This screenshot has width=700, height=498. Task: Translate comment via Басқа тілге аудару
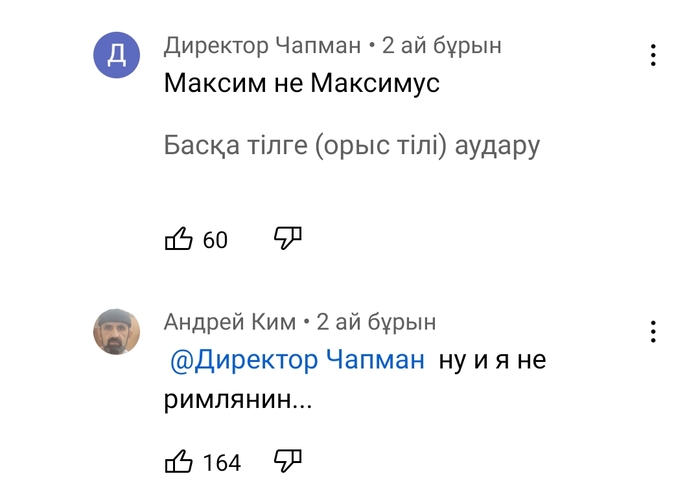click(x=352, y=146)
